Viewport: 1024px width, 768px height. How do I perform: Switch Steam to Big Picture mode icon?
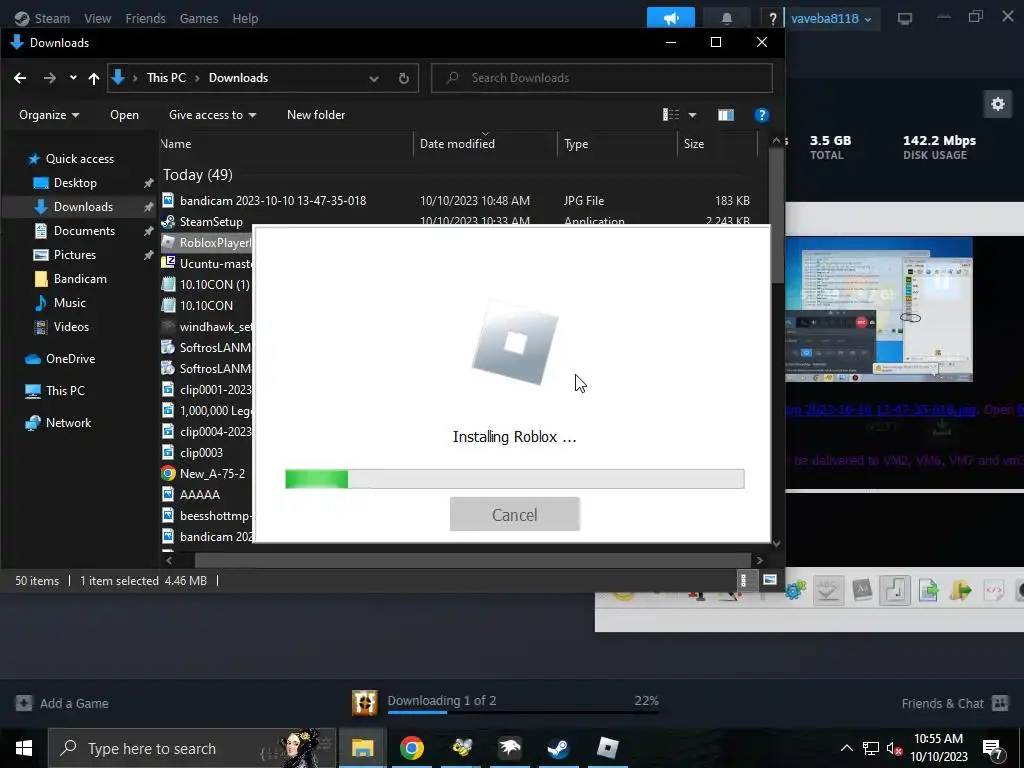[904, 18]
